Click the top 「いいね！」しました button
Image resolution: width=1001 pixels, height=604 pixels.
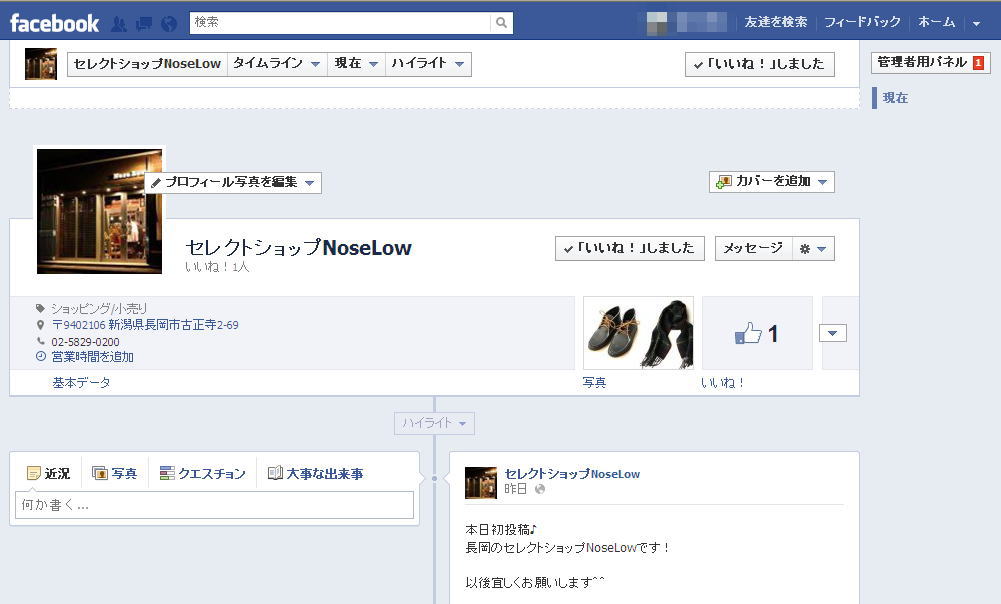click(760, 64)
